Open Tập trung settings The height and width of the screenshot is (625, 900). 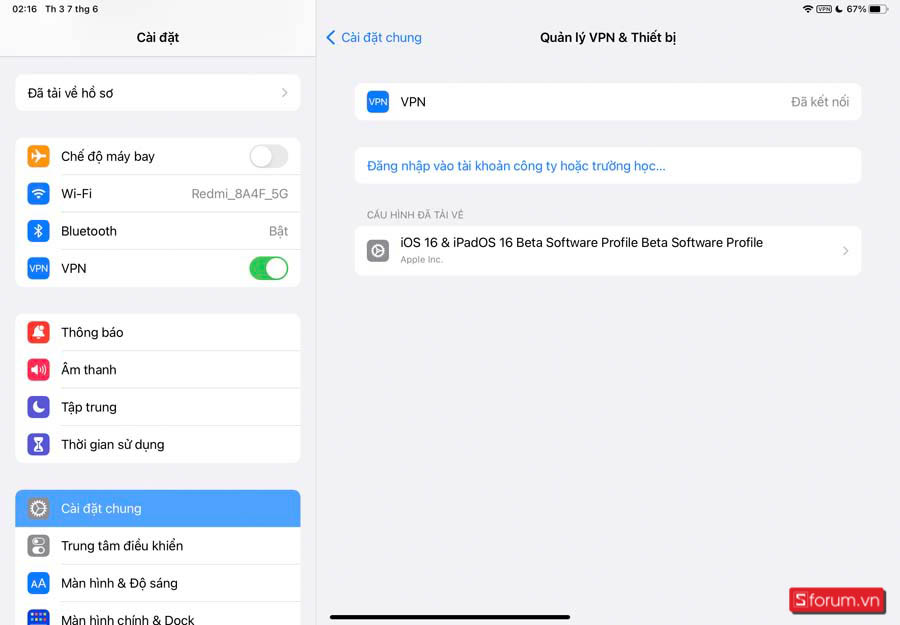(158, 407)
